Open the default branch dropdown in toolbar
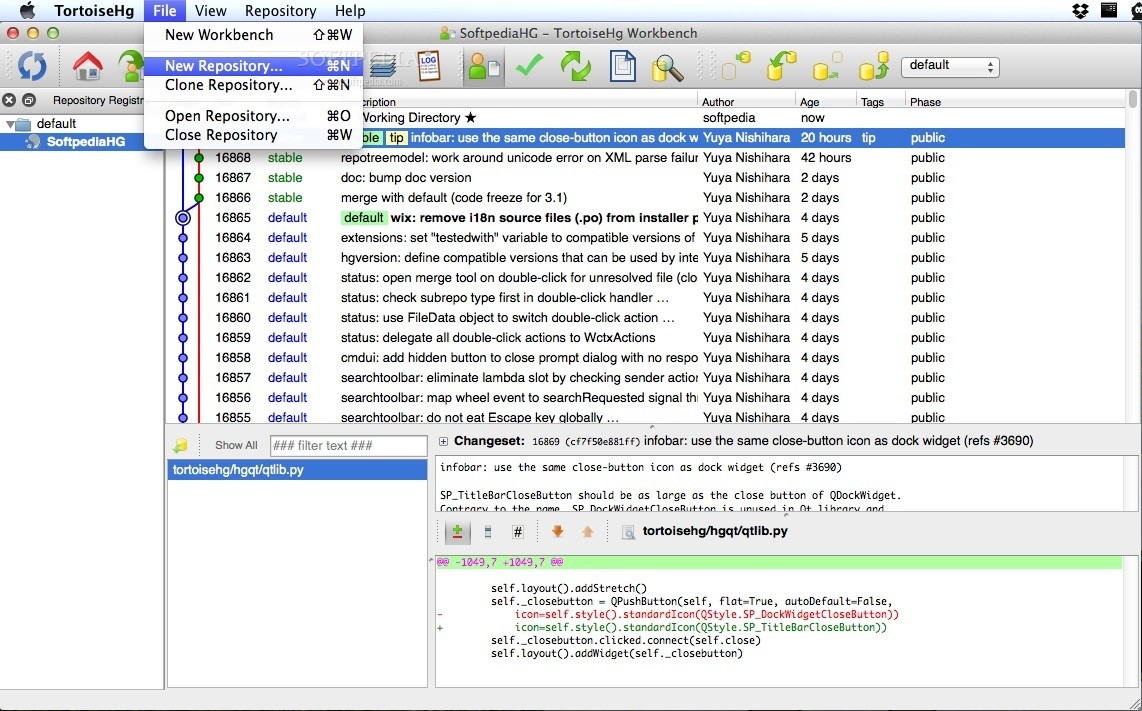1142x711 pixels. coord(950,66)
